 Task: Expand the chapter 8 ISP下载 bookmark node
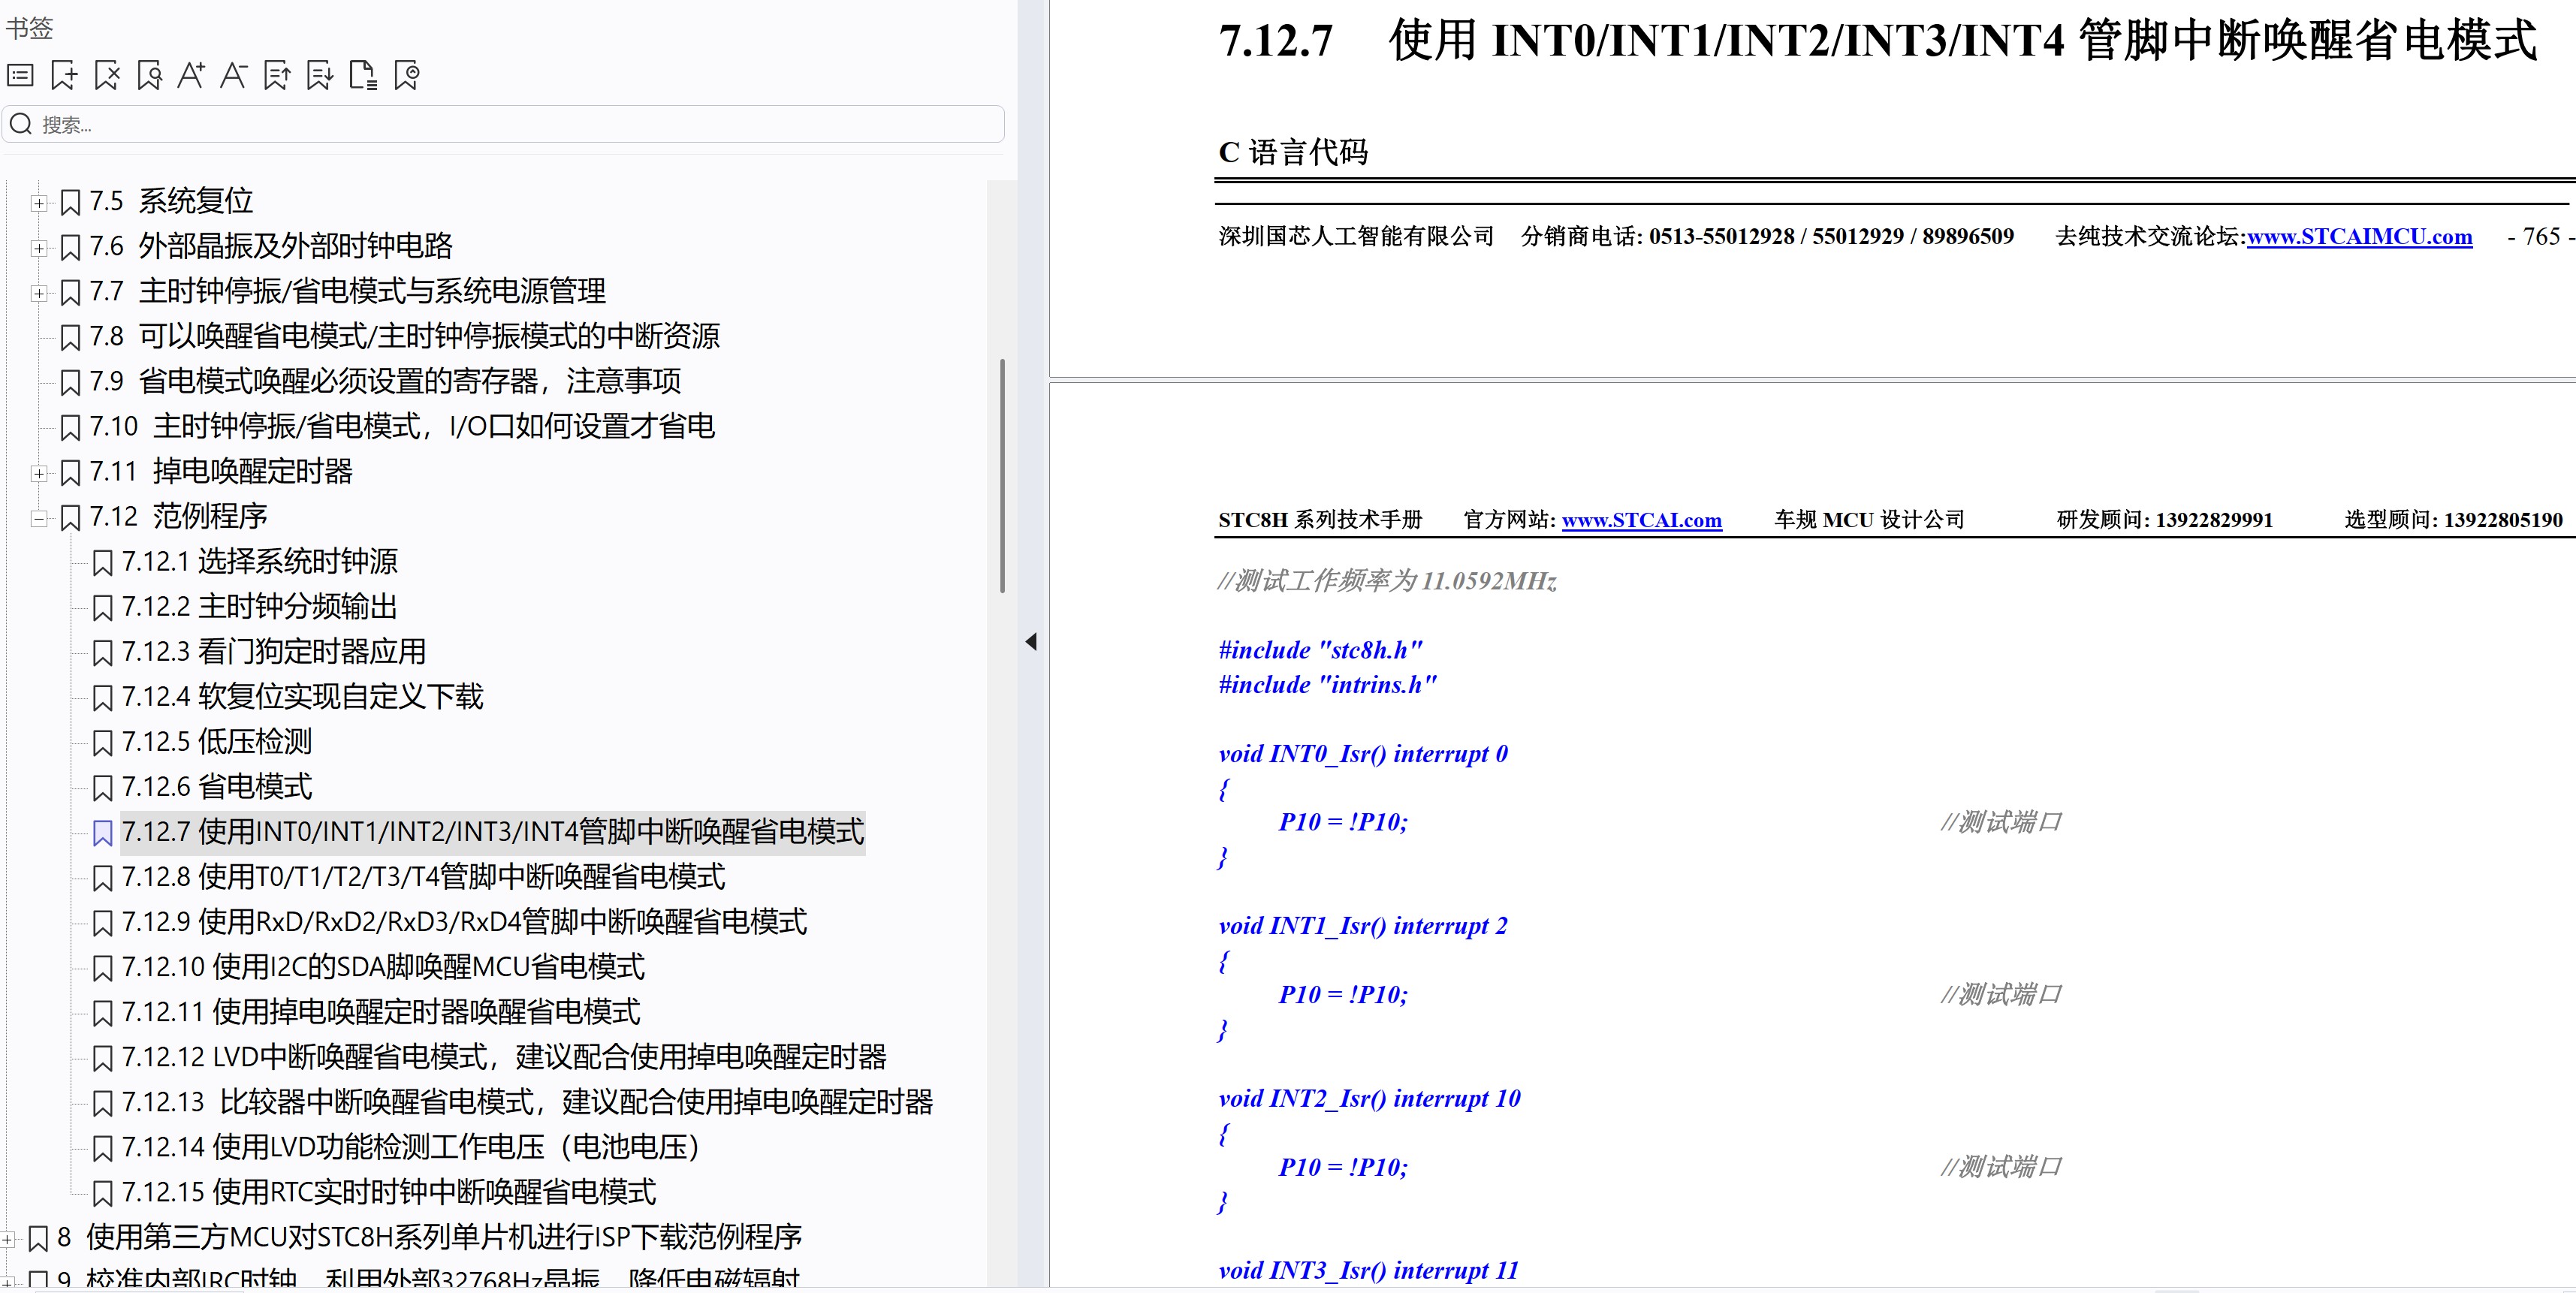click(x=7, y=1239)
